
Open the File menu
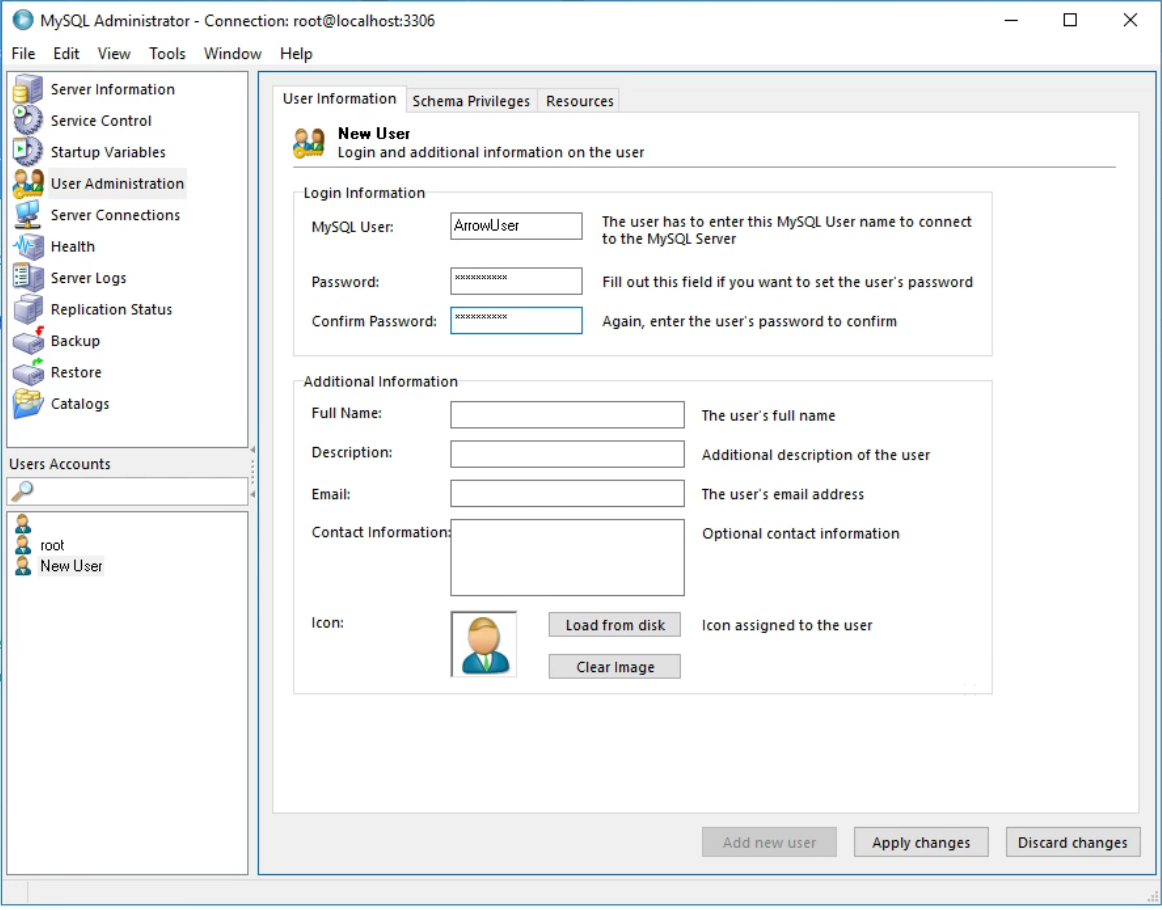23,53
